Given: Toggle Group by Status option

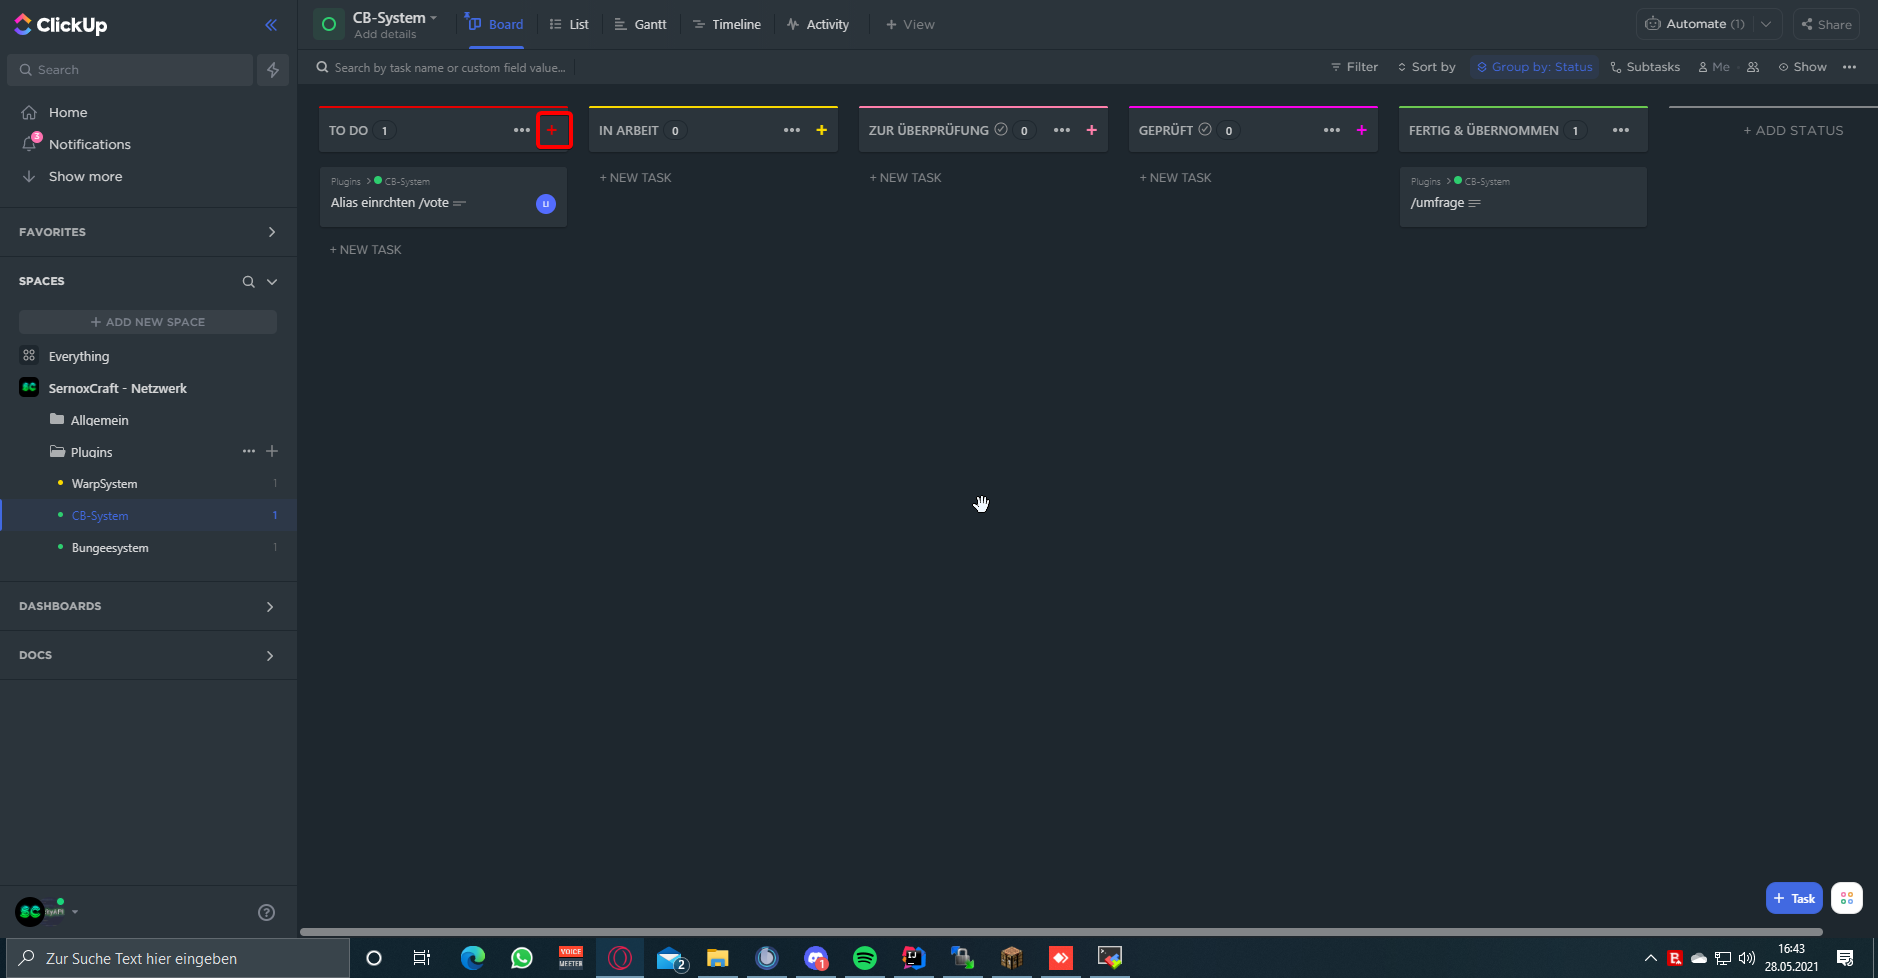Looking at the screenshot, I should coord(1534,67).
